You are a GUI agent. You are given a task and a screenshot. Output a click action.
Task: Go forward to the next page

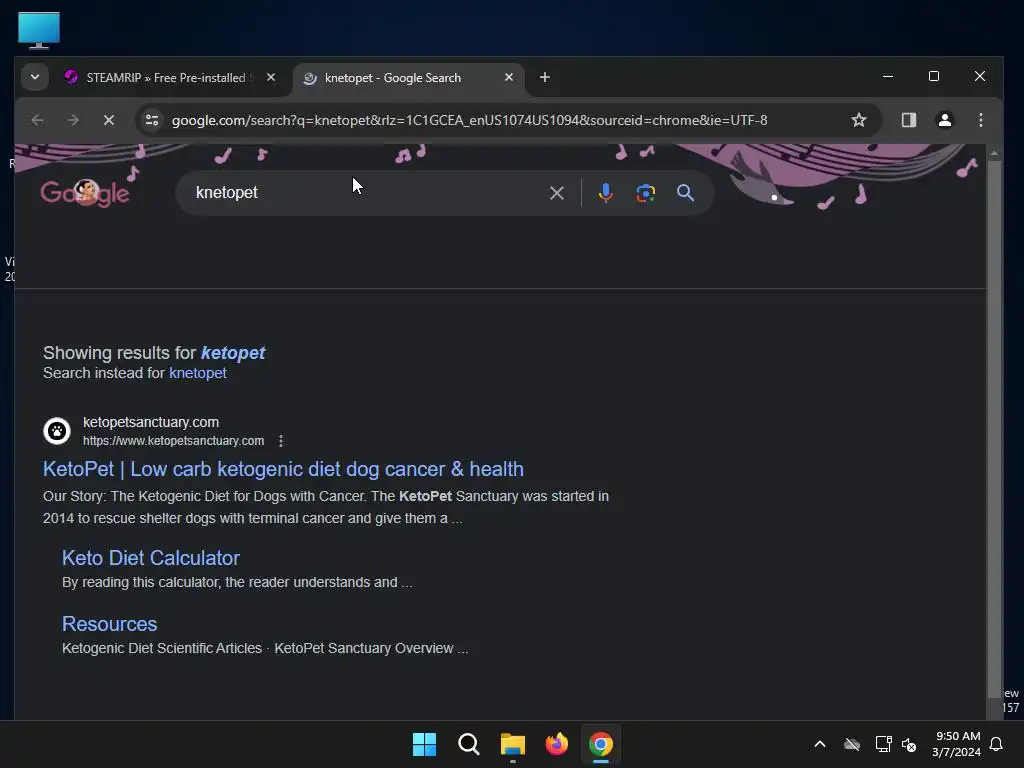[73, 120]
